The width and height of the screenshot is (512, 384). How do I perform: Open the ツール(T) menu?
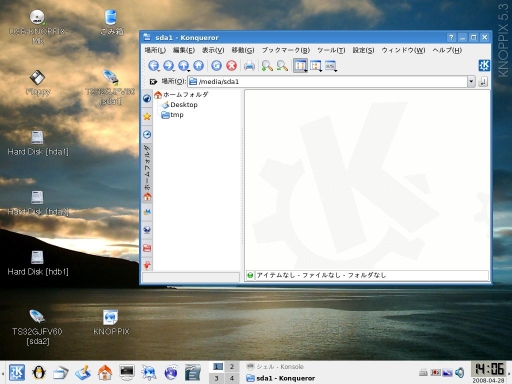331,50
